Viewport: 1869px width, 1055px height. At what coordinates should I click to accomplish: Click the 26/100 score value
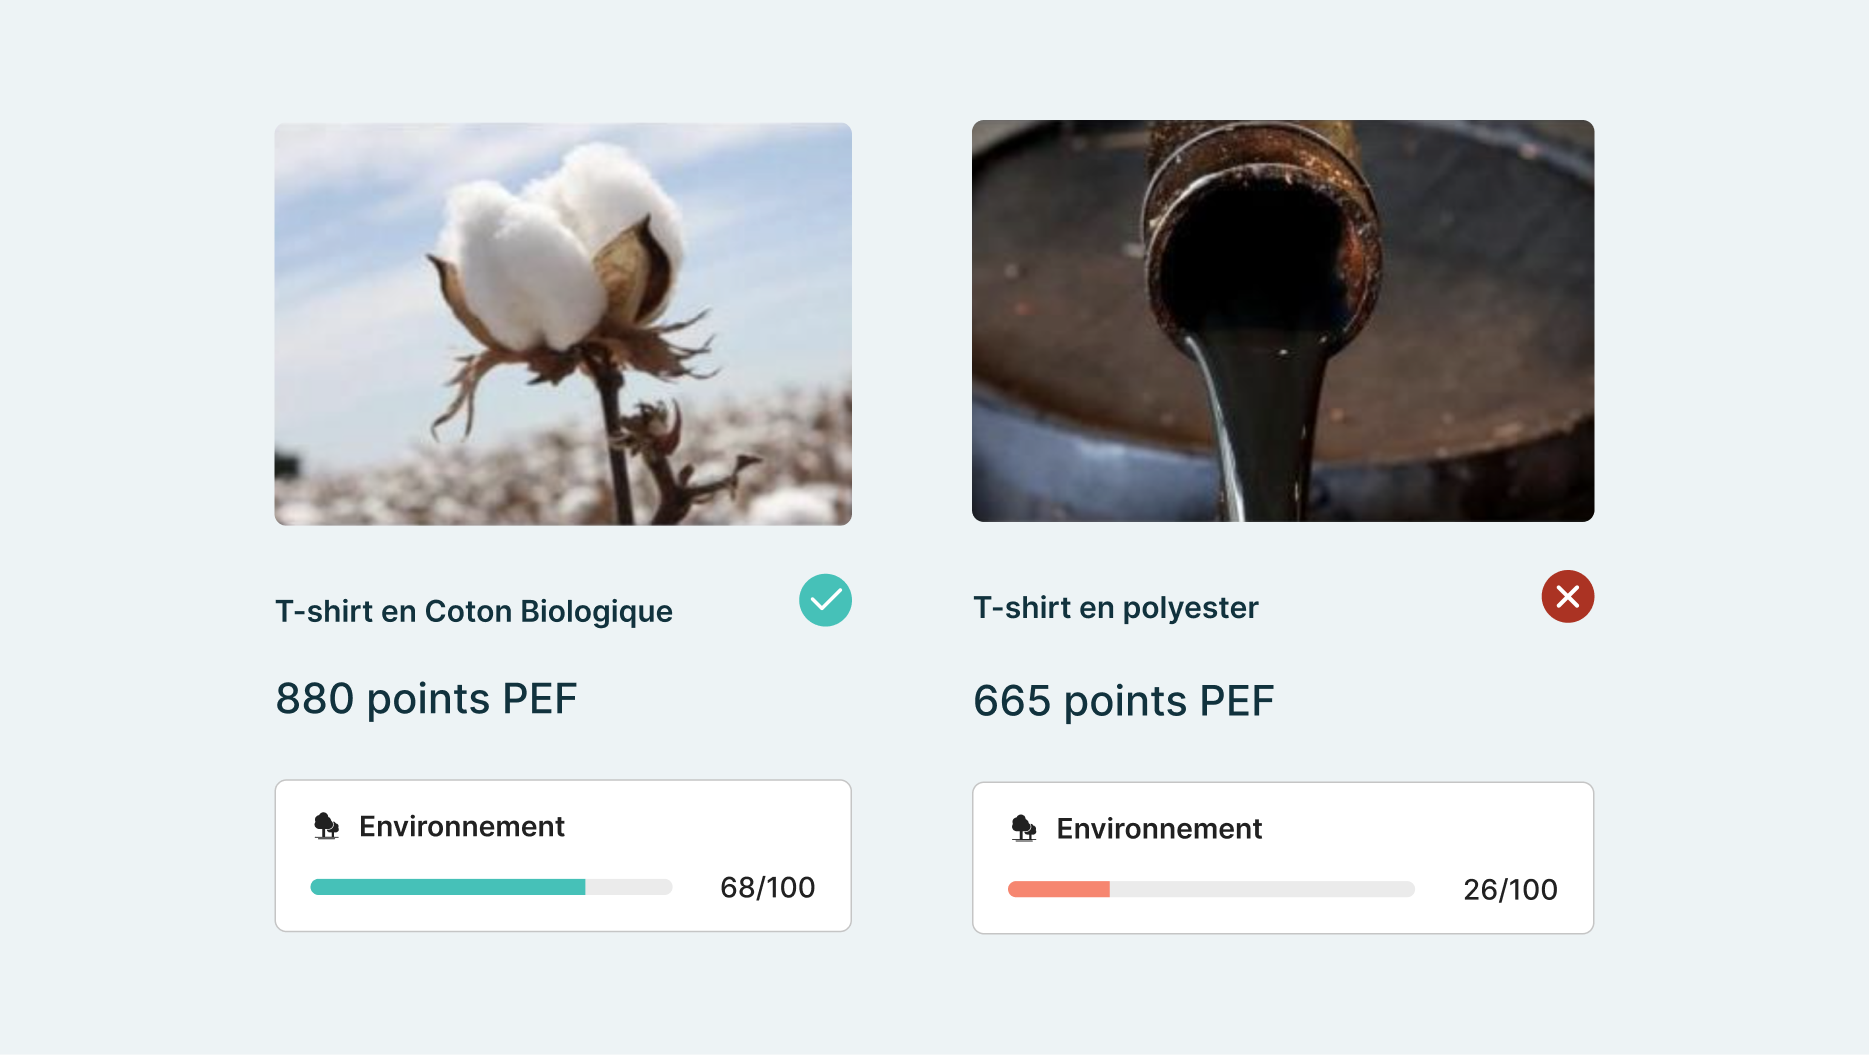pyautogui.click(x=1510, y=889)
